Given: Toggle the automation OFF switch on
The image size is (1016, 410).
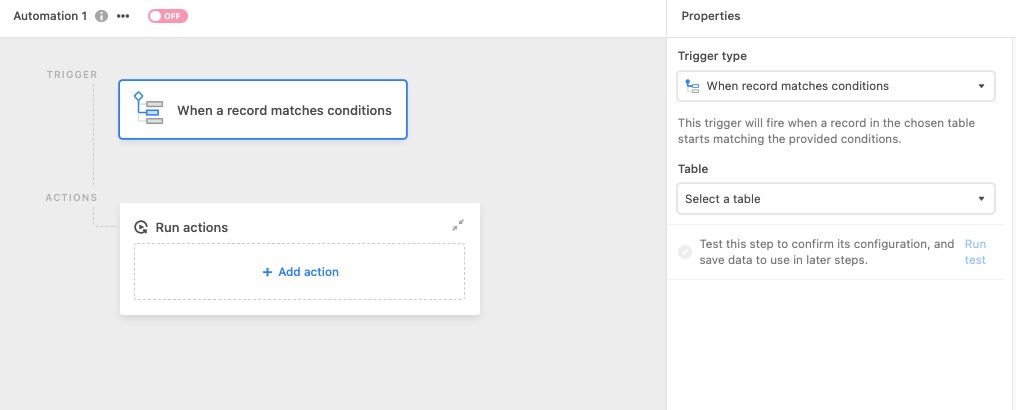Looking at the screenshot, I should (x=168, y=16).
